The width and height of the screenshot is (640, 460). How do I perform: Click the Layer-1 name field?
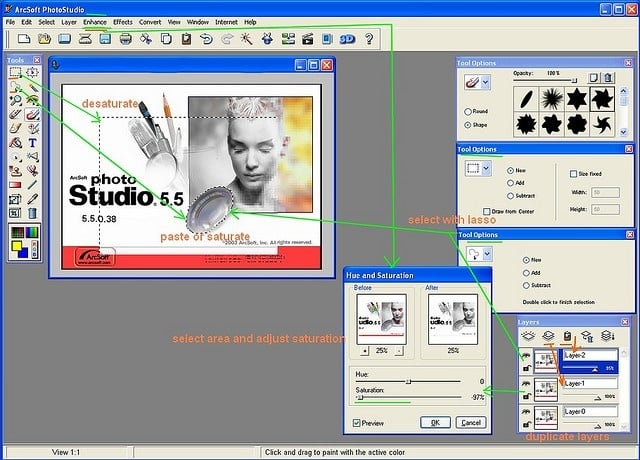[x=590, y=384]
